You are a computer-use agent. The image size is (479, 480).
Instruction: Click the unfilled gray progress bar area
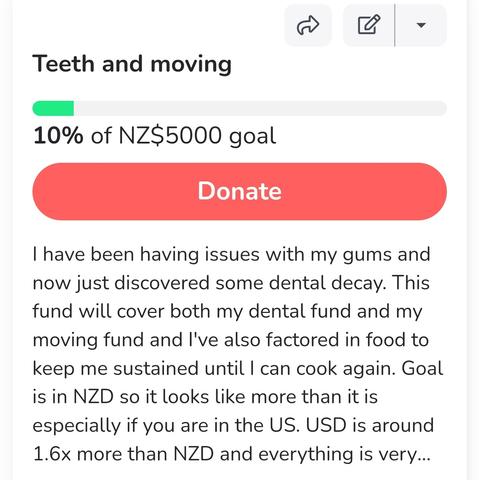click(260, 108)
